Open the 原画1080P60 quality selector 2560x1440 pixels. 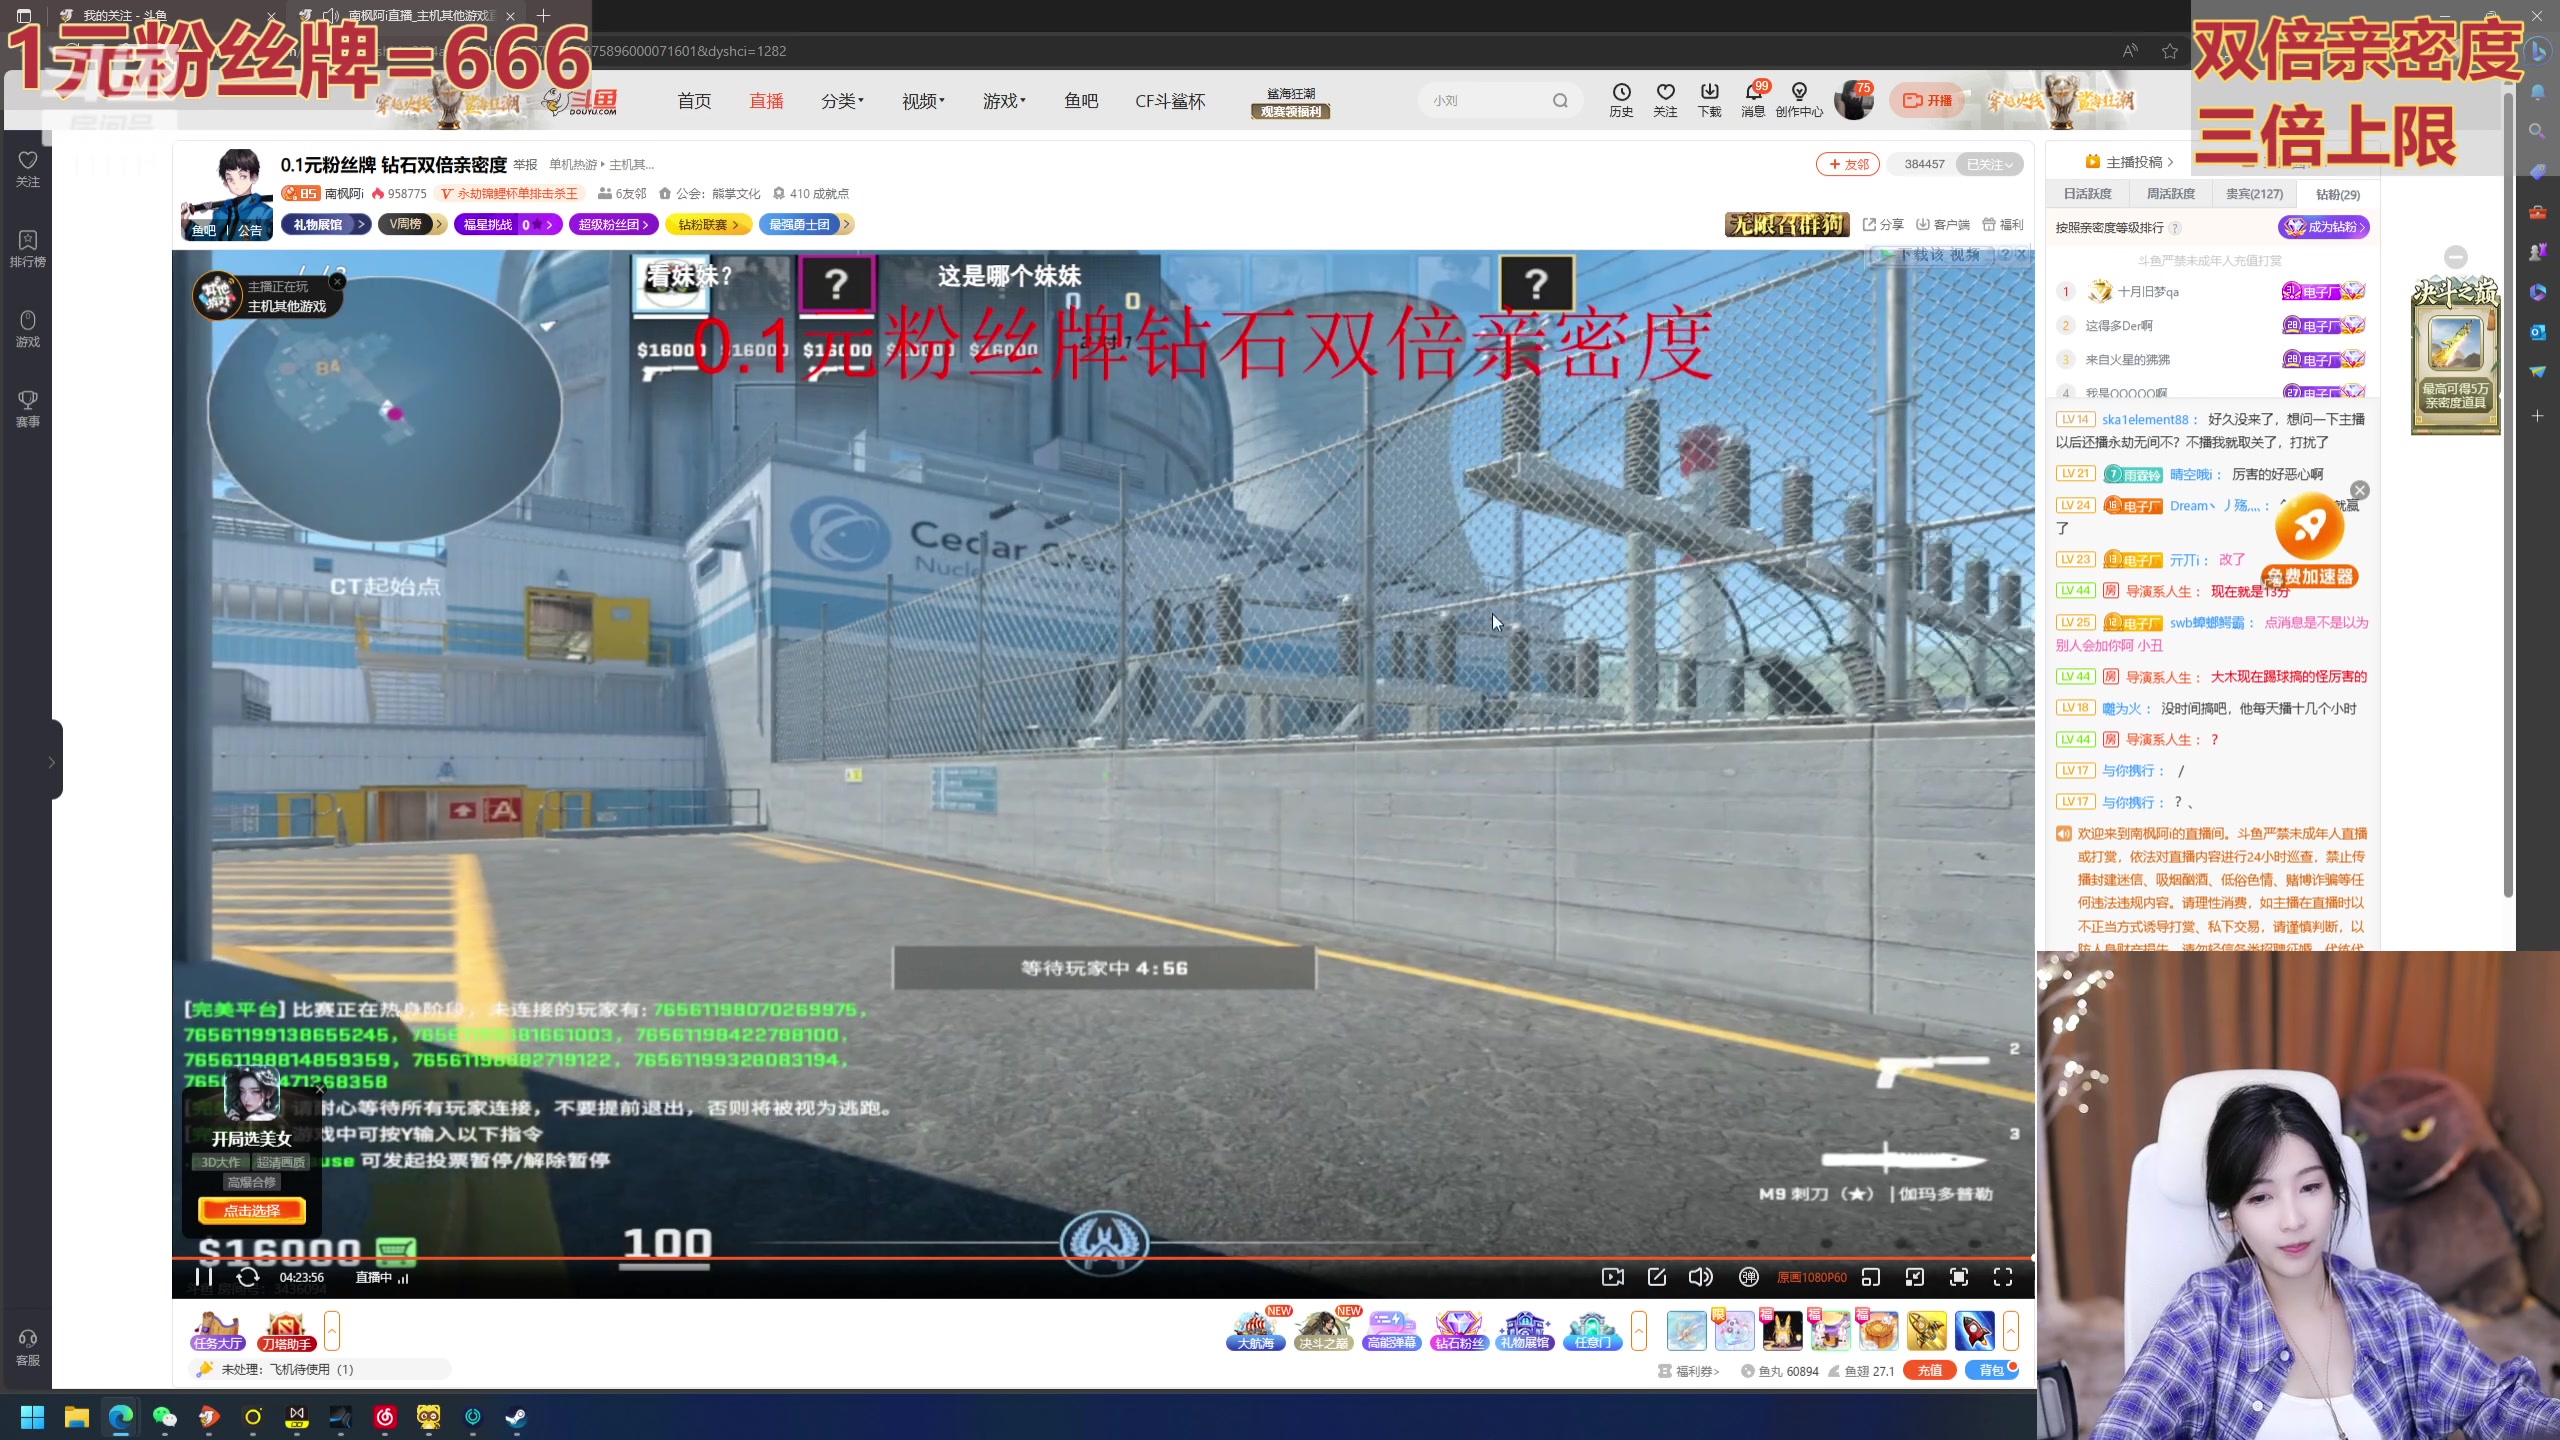coord(1811,1277)
